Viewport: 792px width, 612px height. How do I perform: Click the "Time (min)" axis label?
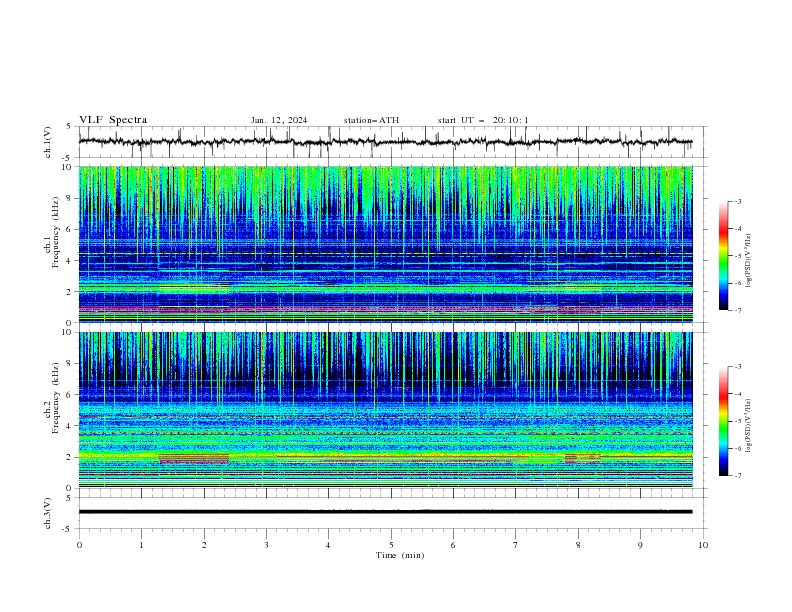[x=400, y=555]
